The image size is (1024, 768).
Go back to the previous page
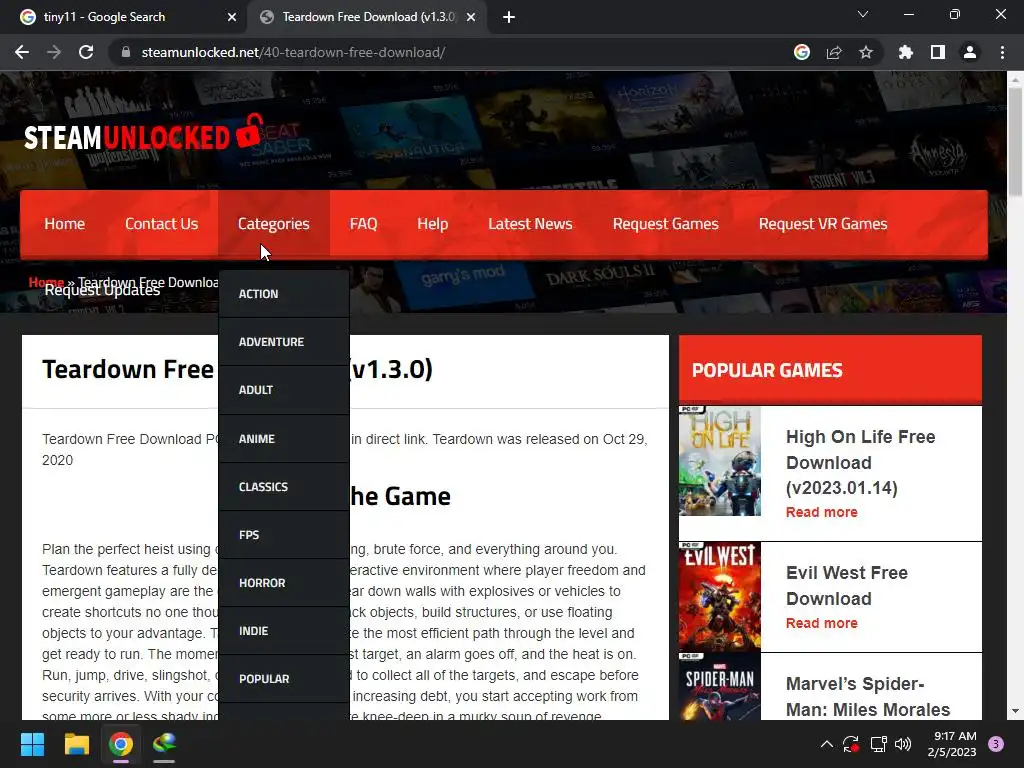point(22,52)
